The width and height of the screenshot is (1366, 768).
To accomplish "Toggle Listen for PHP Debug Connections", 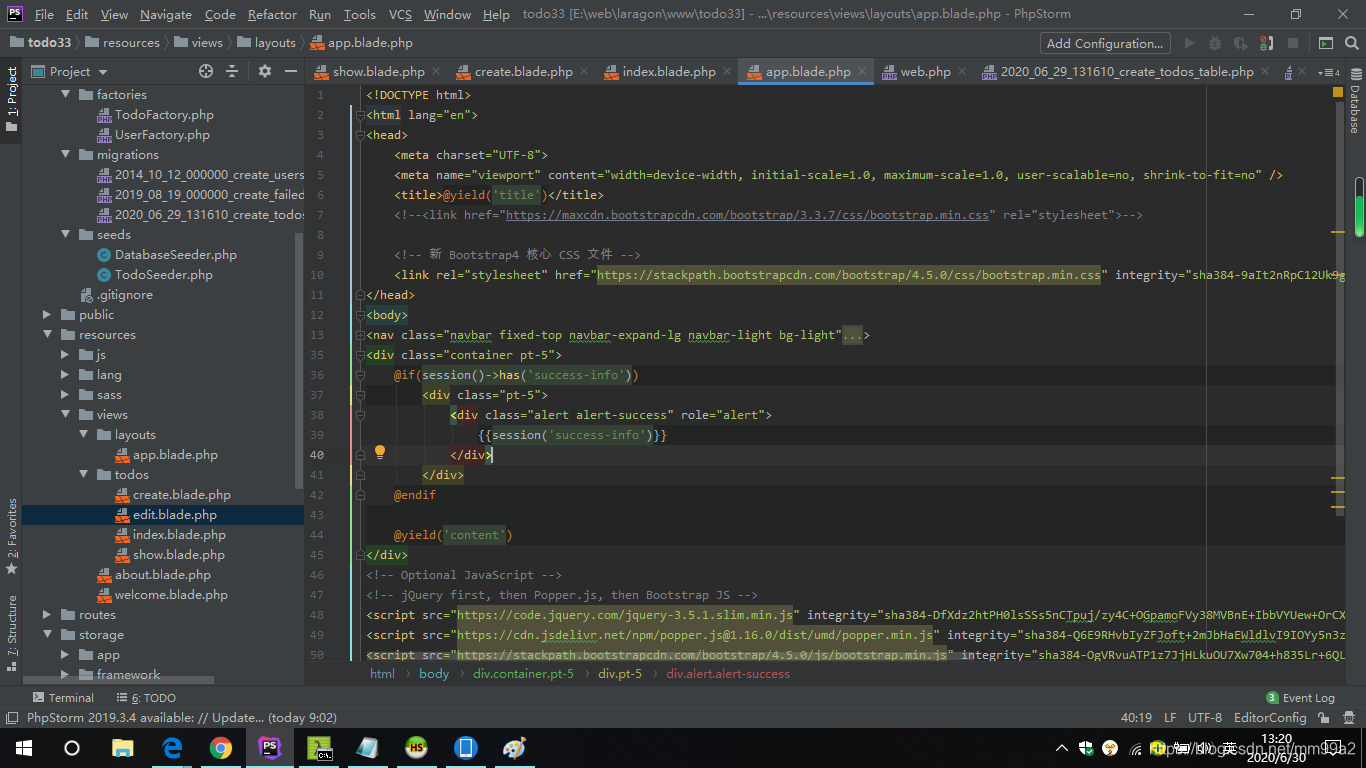I will click(1267, 43).
